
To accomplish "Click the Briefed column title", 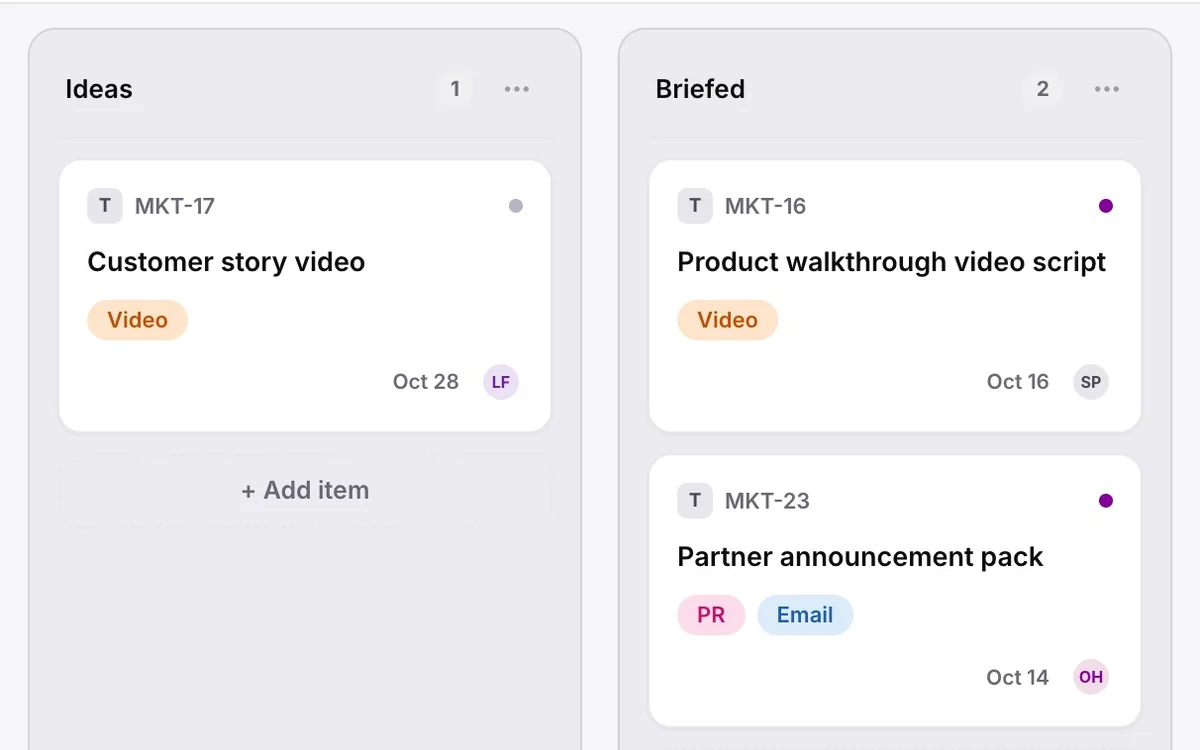I will [700, 89].
